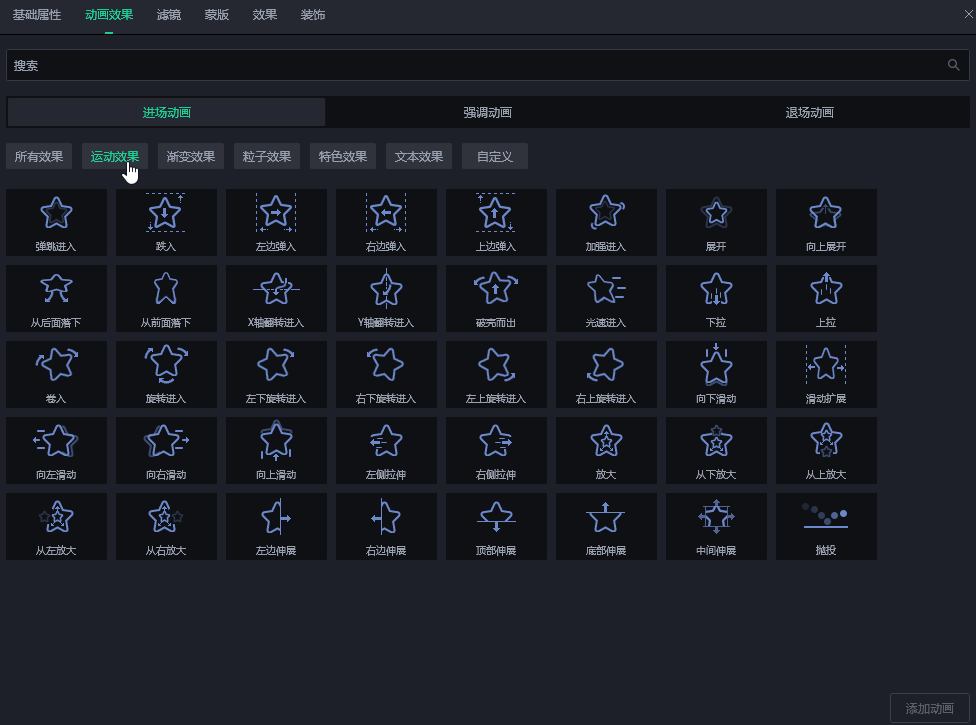976x725 pixels.
Task: Show 所有效果 category
Action: (39, 156)
